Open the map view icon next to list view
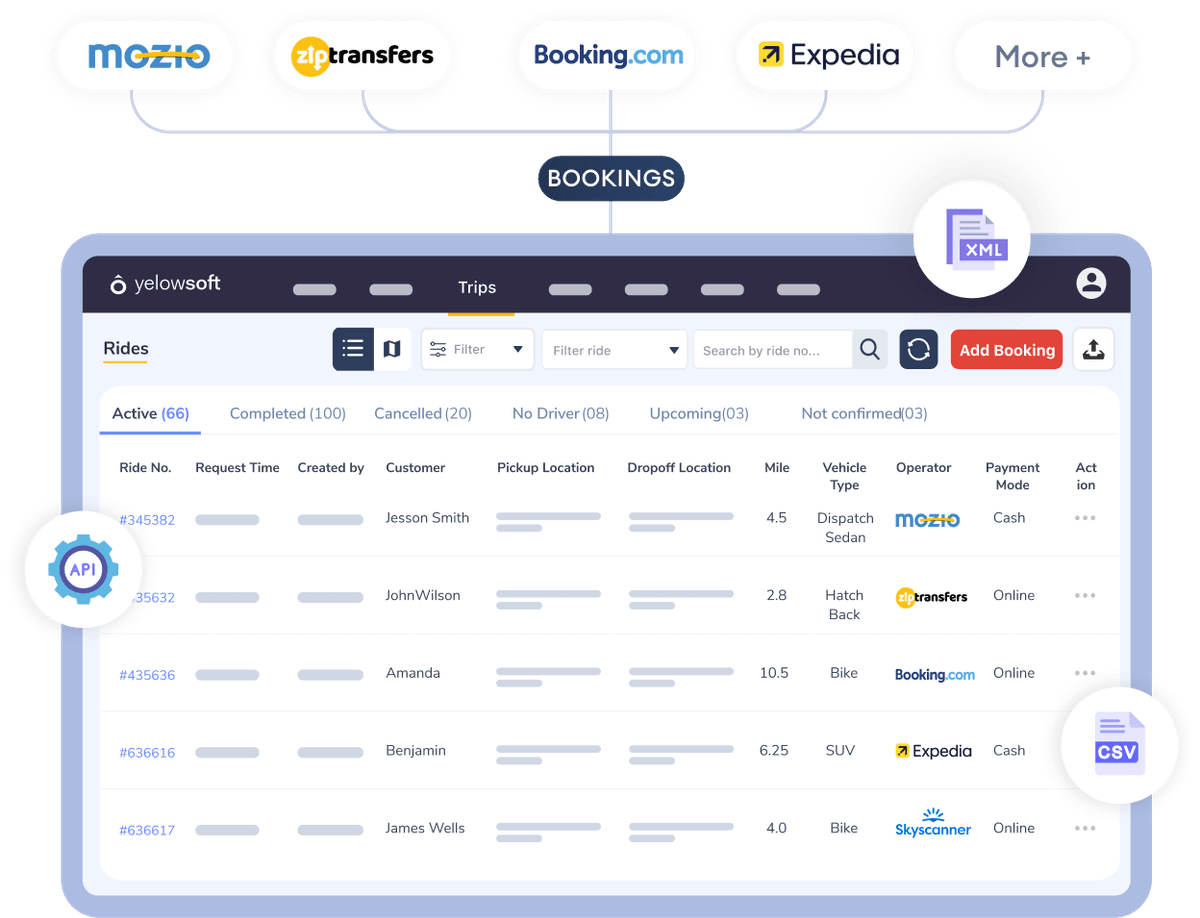The width and height of the screenshot is (1200, 918). [391, 349]
